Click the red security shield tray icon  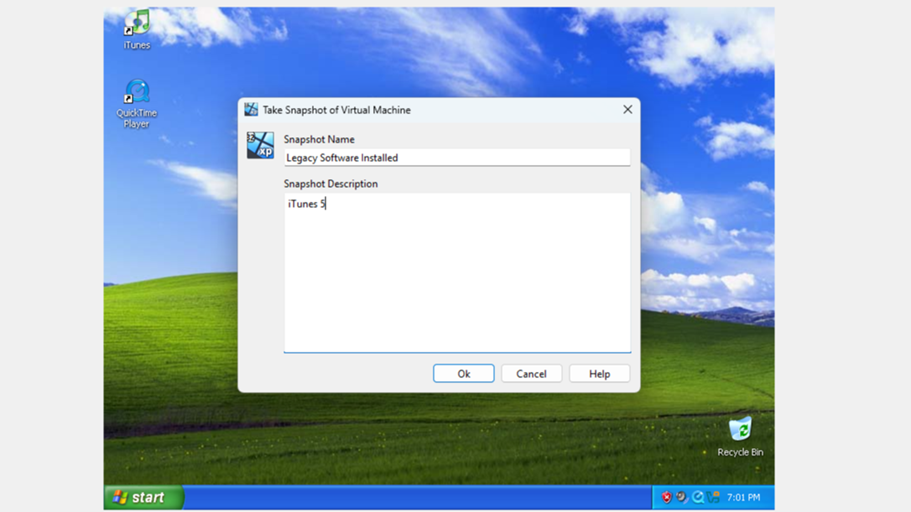pos(666,497)
